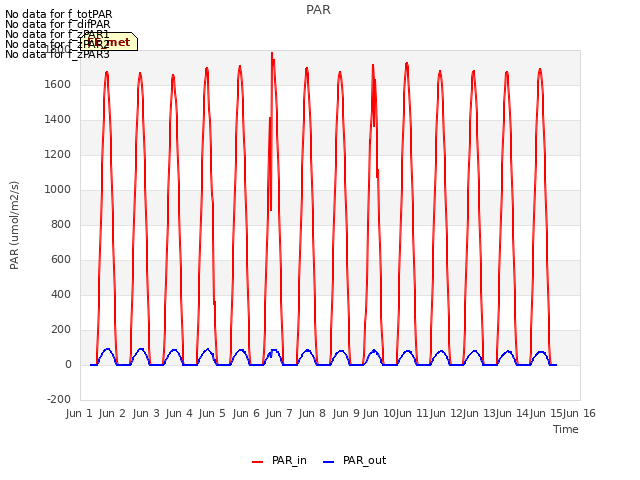This screenshot has width=640, height=480.
Task: Click the 'No data for f_difPAR' message
Action: 58,24
